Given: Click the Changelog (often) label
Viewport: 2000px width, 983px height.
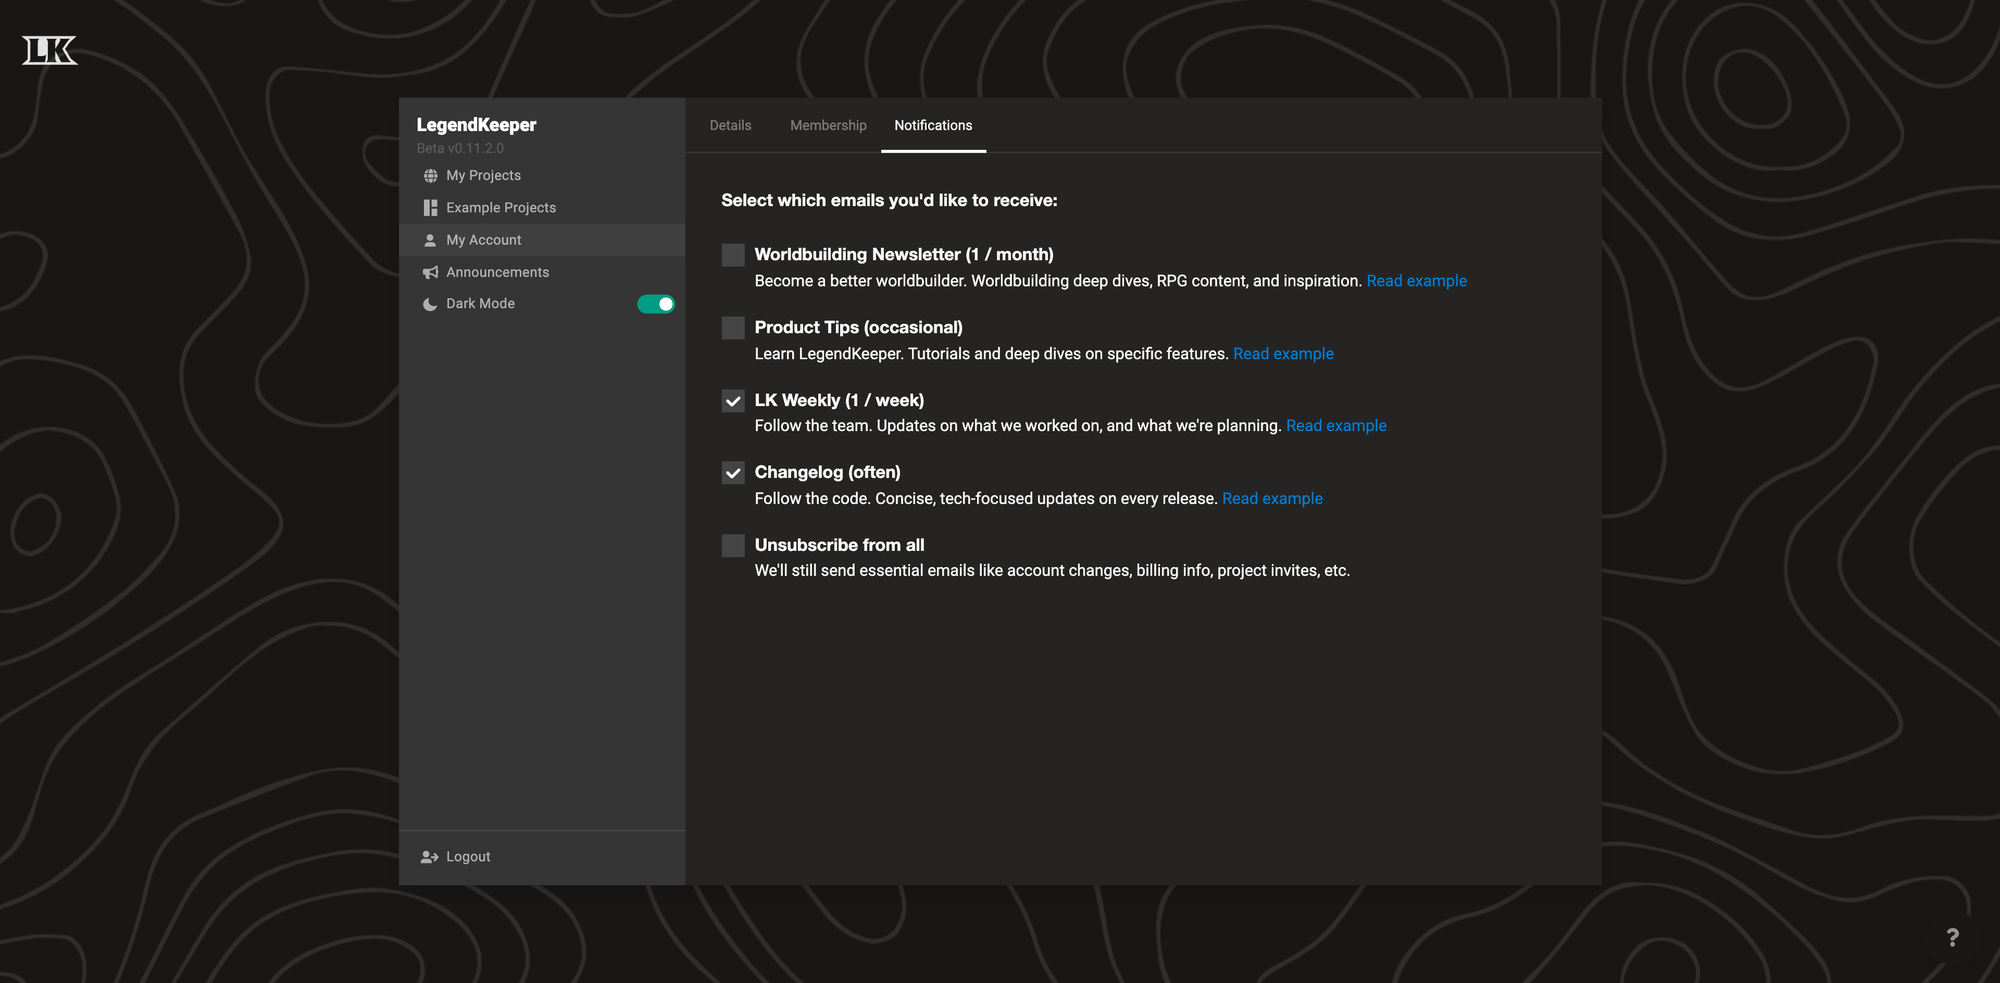Looking at the screenshot, I should (827, 473).
